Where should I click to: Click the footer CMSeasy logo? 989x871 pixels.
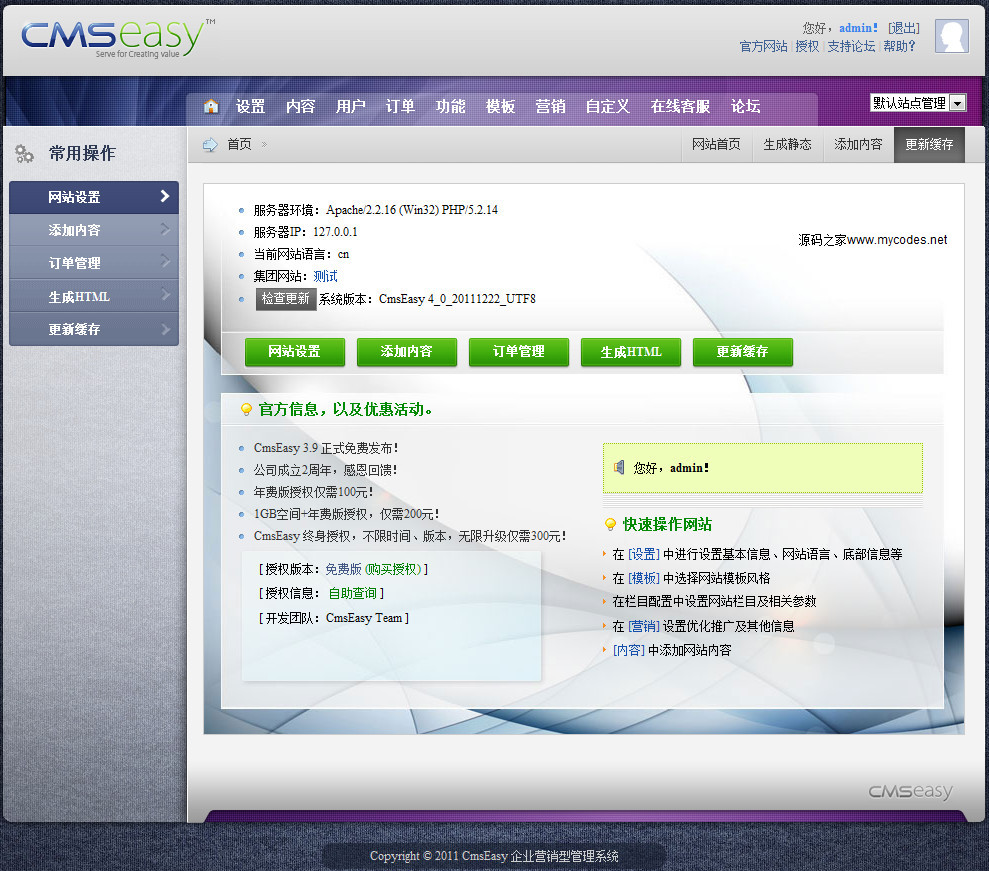coord(910,791)
